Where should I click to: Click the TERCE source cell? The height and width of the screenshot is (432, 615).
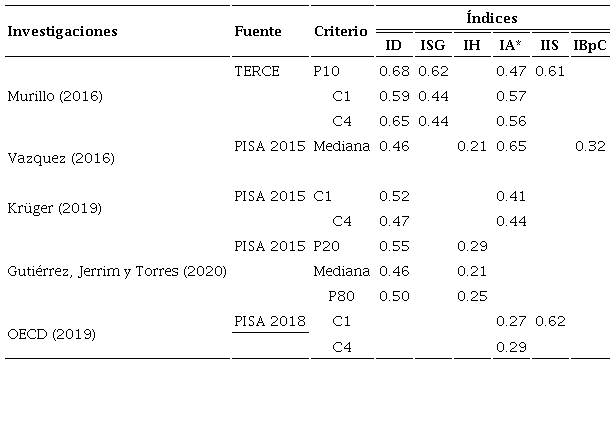(x=257, y=72)
